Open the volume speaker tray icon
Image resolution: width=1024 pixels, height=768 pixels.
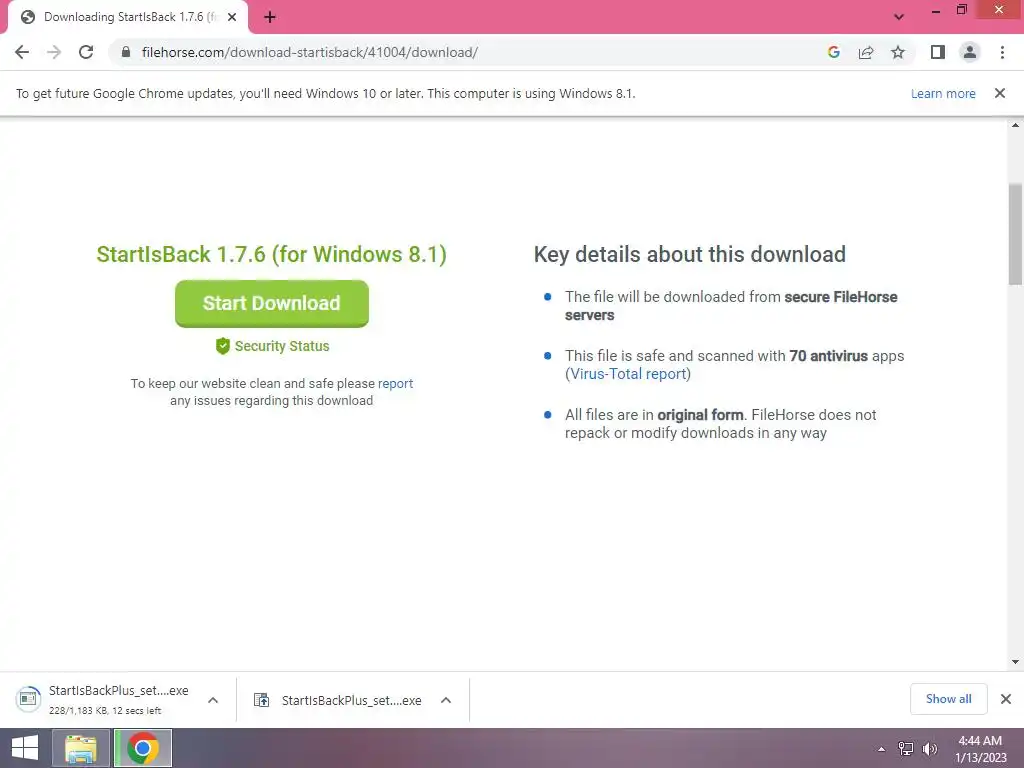pyautogui.click(x=929, y=749)
